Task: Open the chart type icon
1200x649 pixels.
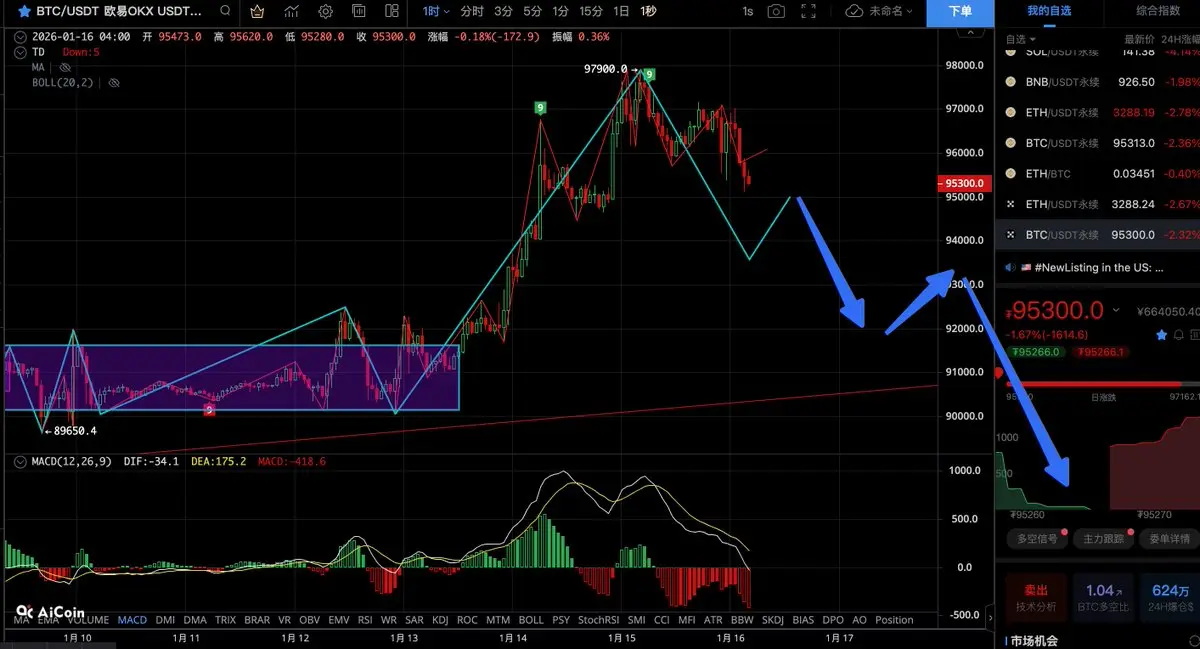Action: click(292, 12)
